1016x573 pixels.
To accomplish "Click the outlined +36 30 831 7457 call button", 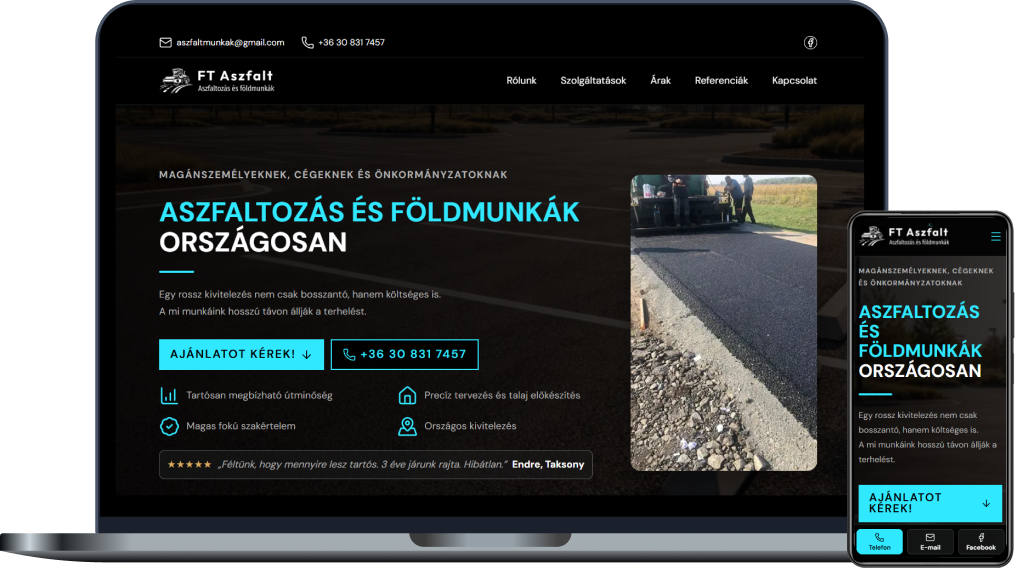I will [404, 355].
